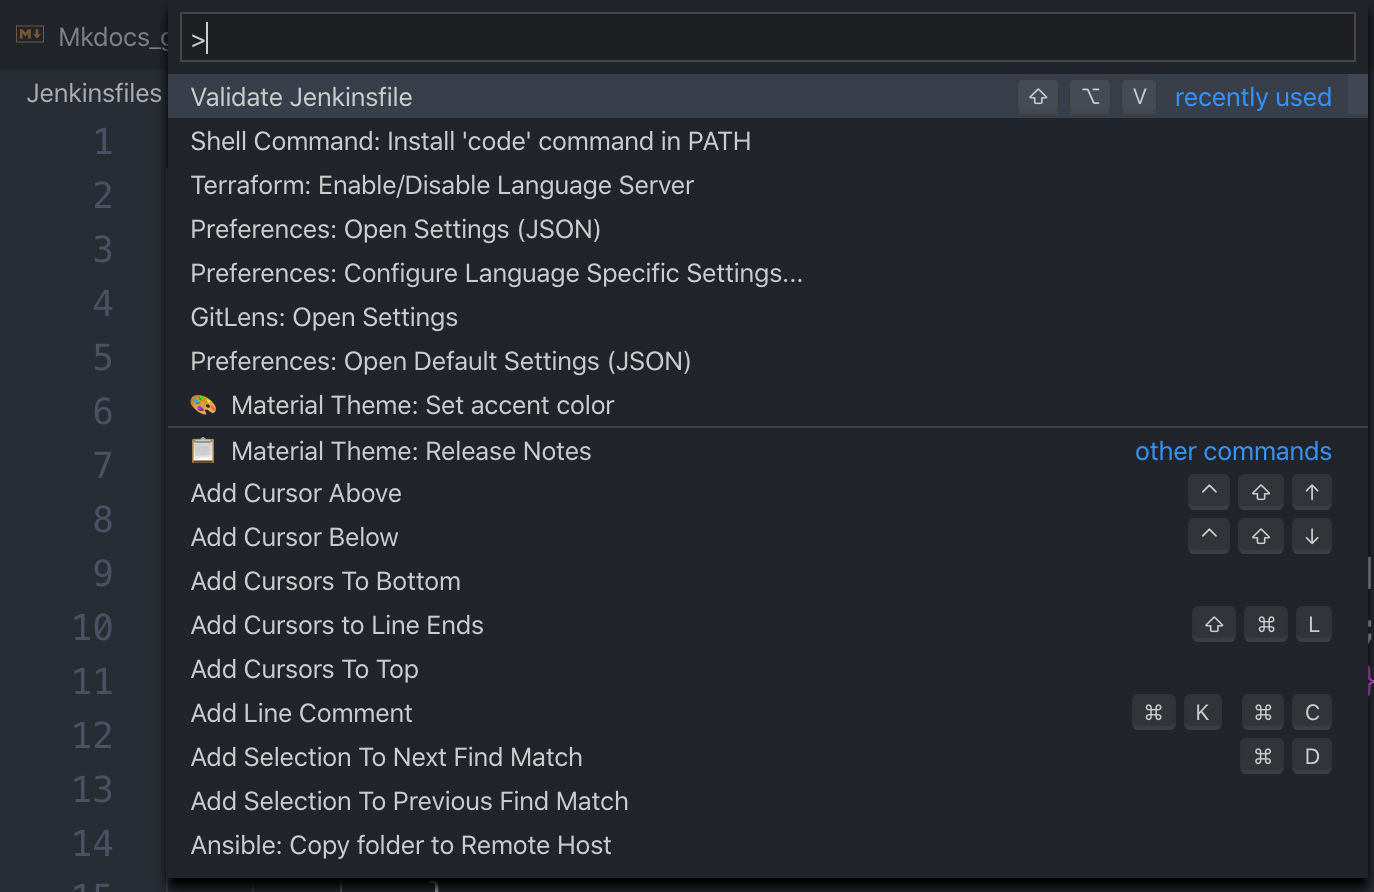Viewport: 1374px width, 892px height.
Task: Click the Markdown file icon in the top-left corner
Action: click(x=28, y=34)
